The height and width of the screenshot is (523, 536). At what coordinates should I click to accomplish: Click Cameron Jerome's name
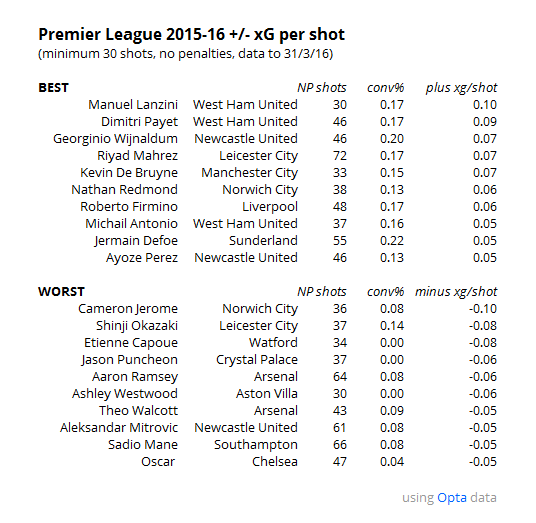click(128, 309)
